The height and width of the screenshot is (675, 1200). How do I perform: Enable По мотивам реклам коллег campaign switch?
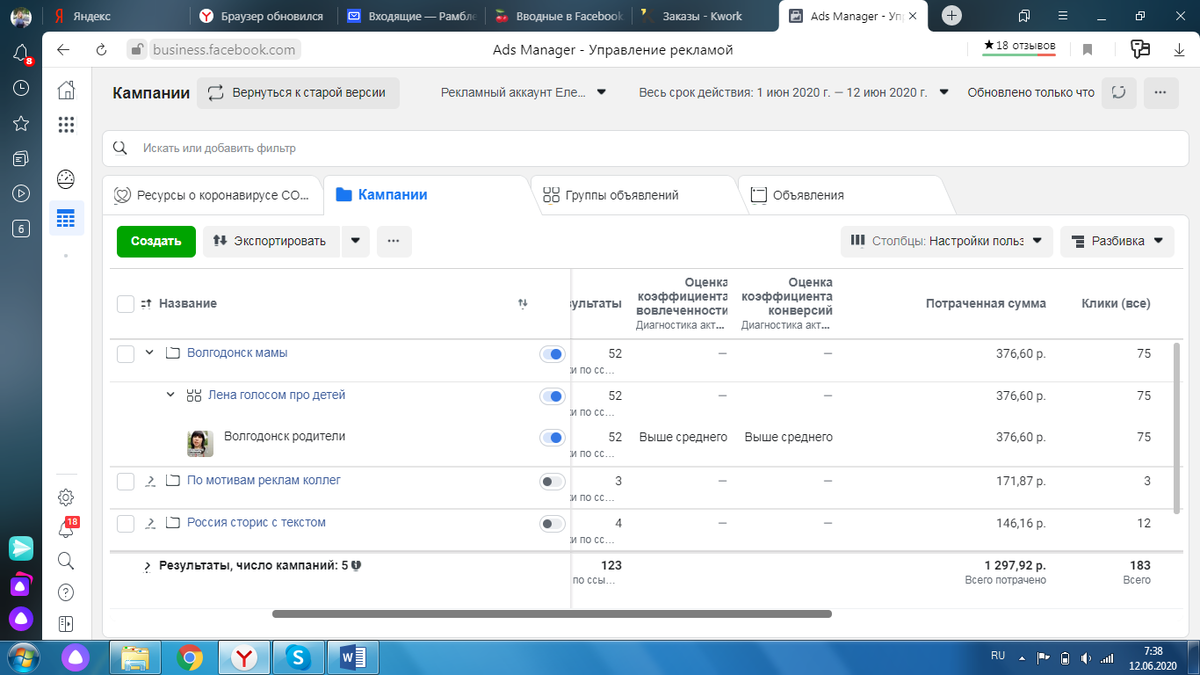(552, 482)
